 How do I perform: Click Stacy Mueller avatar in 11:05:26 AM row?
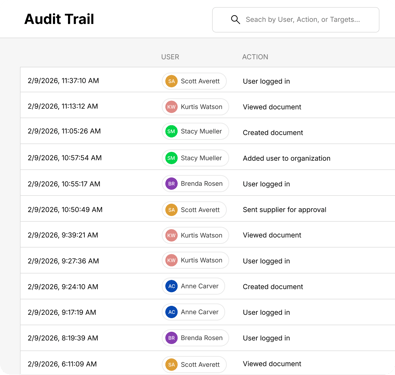tap(171, 131)
